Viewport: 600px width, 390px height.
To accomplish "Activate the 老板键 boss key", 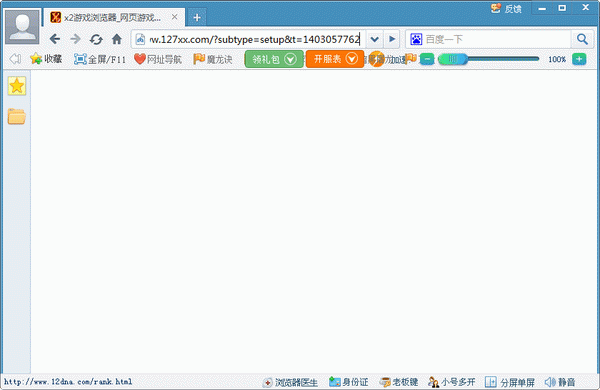I will point(398,382).
